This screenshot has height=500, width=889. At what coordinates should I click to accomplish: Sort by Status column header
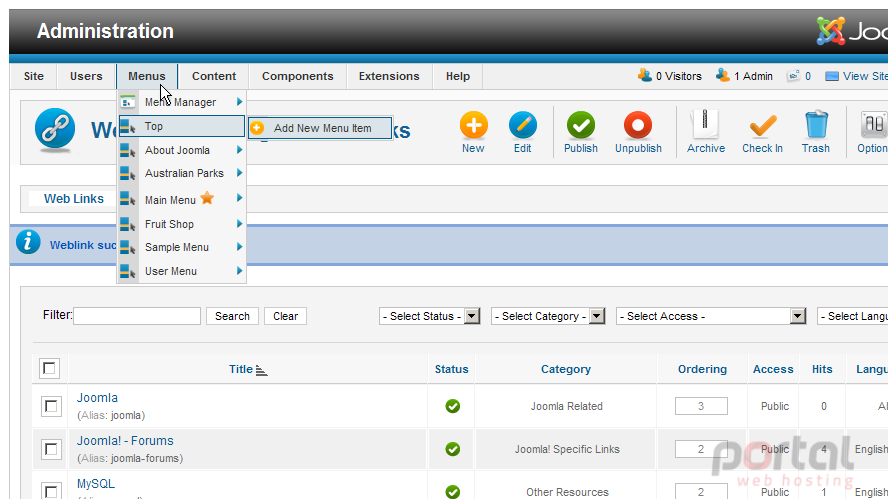point(451,369)
